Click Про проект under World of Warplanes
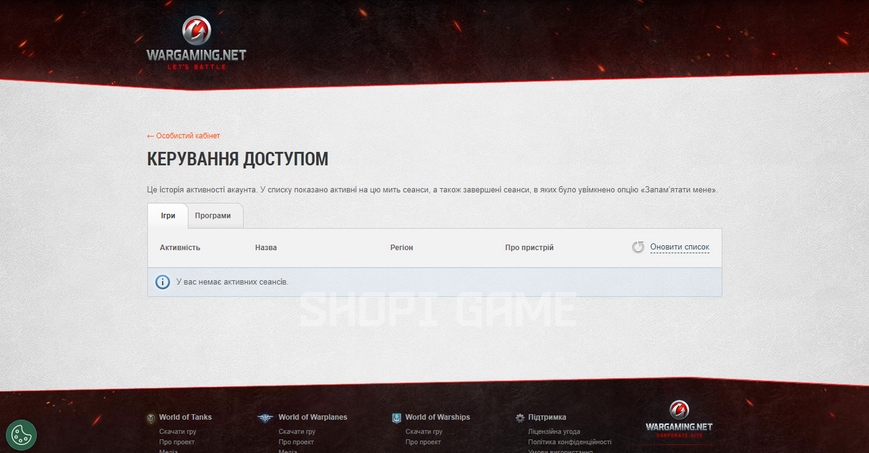 point(296,442)
